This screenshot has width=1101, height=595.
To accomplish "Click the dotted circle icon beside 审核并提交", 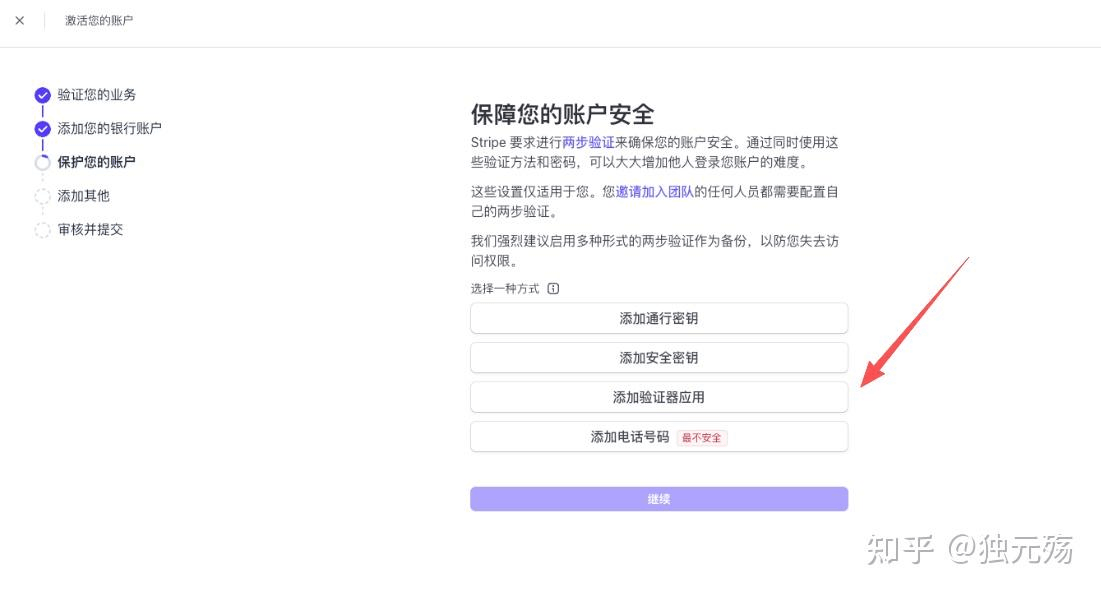I will point(43,230).
